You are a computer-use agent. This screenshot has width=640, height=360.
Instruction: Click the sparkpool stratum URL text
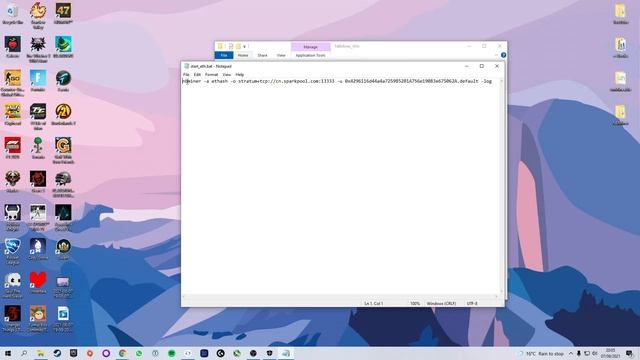point(286,81)
